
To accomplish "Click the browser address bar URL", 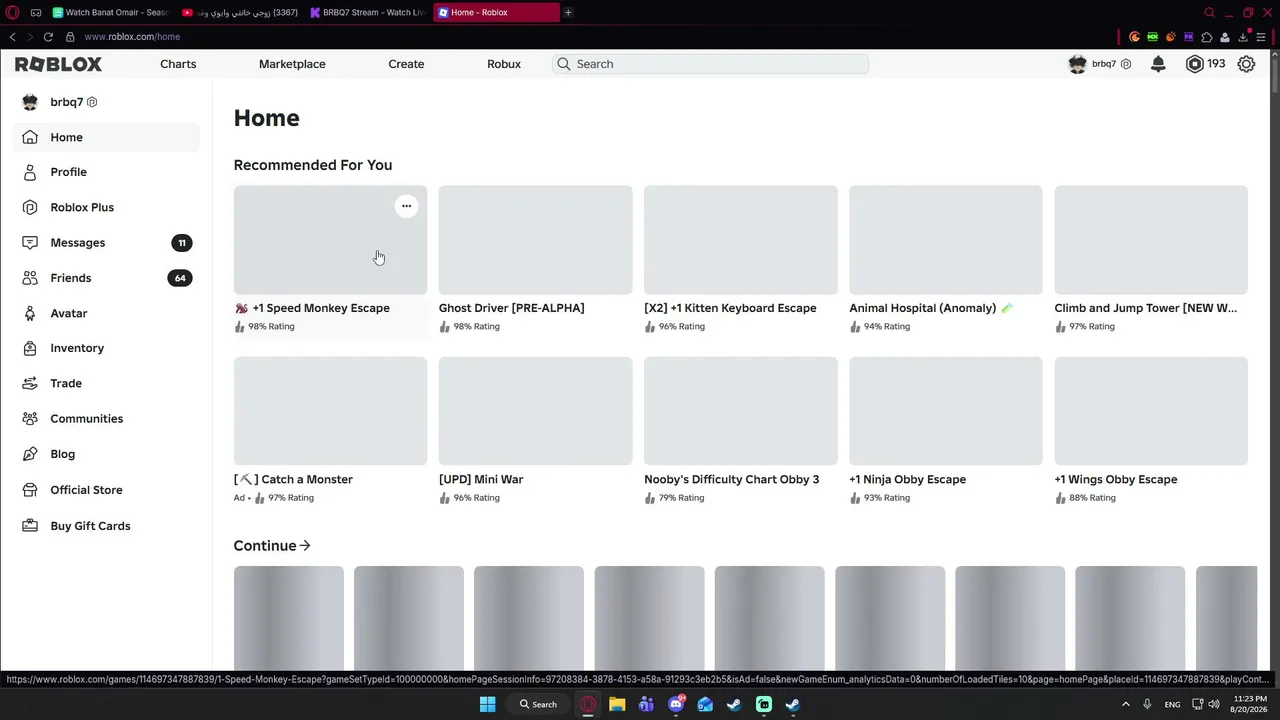I will [132, 37].
